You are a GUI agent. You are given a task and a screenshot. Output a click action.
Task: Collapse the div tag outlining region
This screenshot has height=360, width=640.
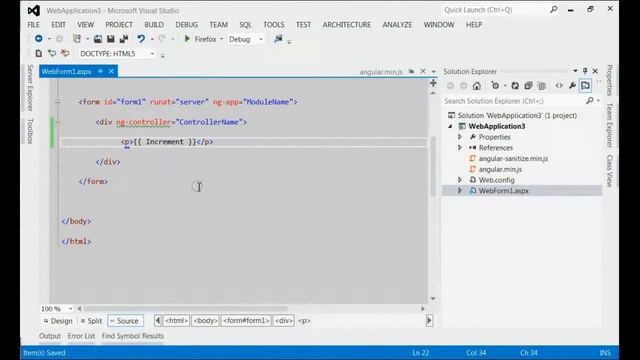pos(58,122)
